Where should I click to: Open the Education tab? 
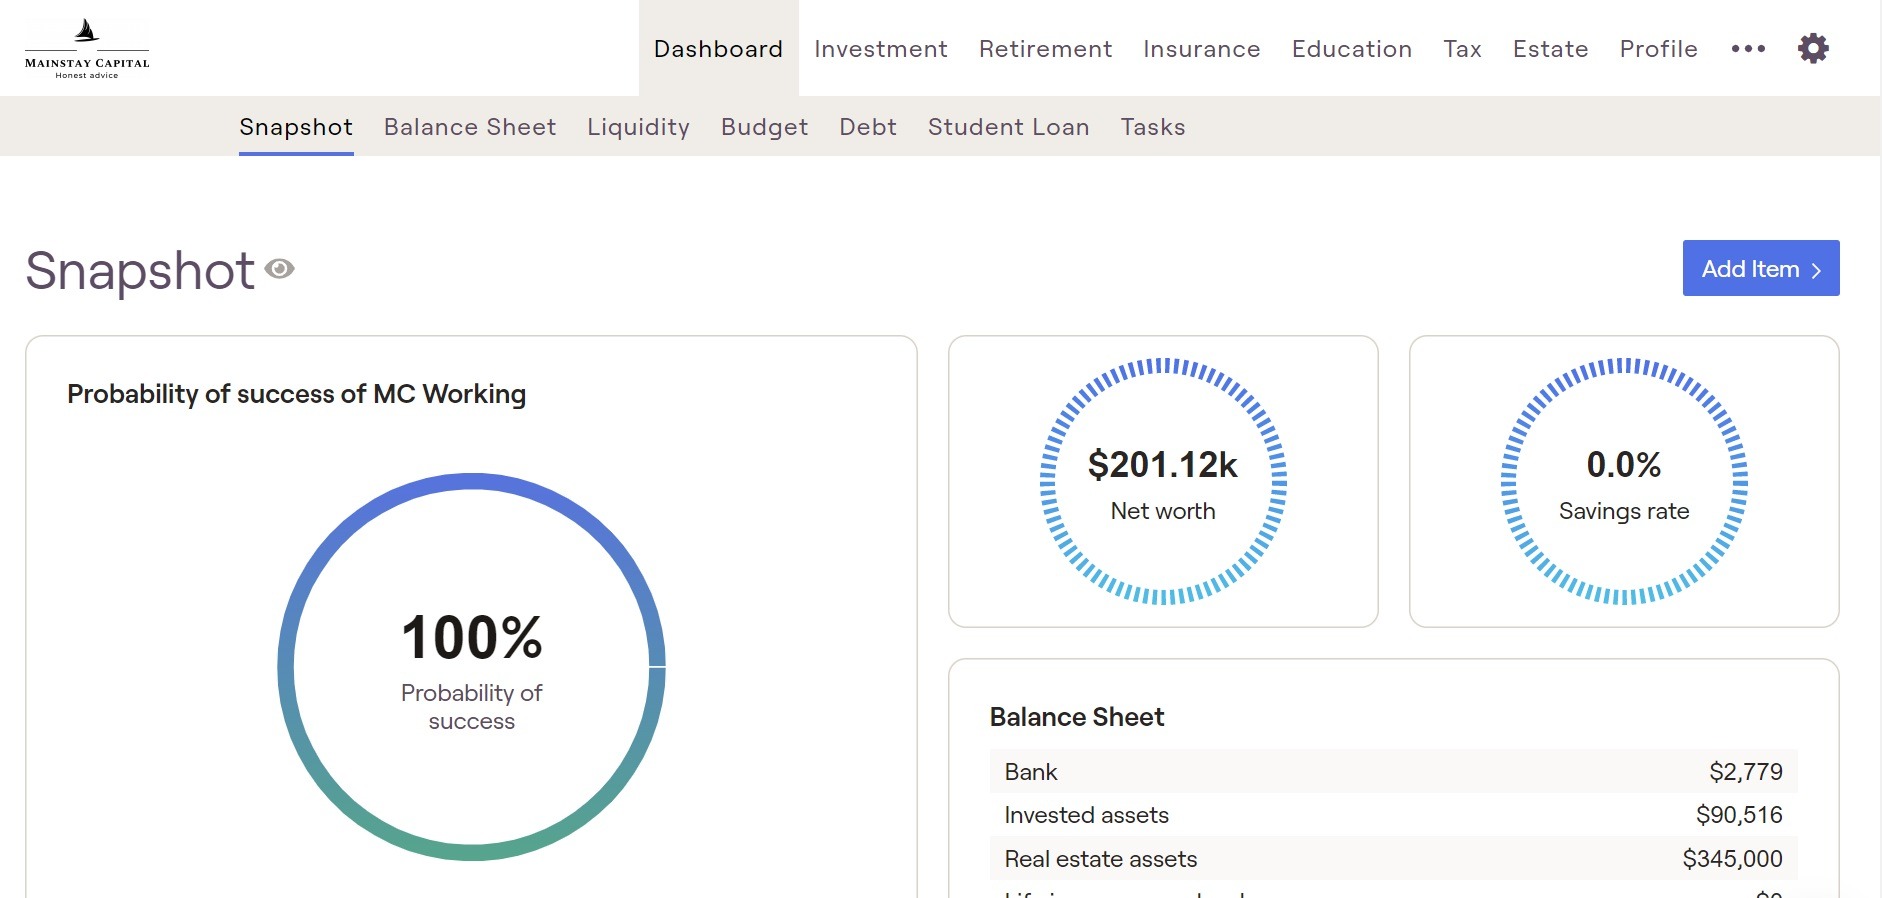[1352, 49]
